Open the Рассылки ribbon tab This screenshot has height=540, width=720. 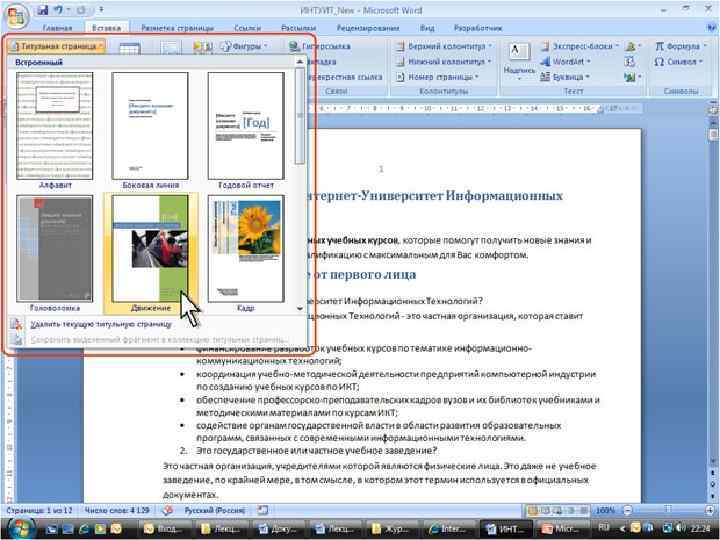298,28
